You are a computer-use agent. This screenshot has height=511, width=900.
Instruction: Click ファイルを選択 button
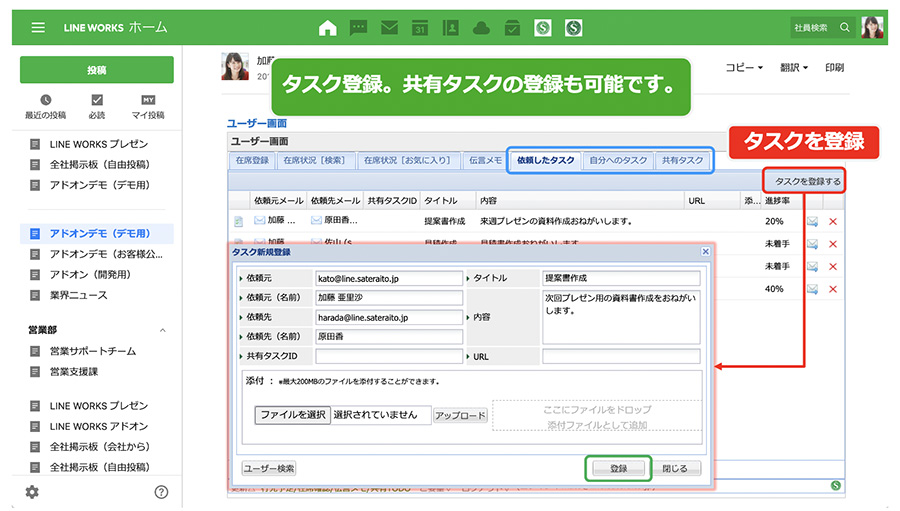(293, 415)
